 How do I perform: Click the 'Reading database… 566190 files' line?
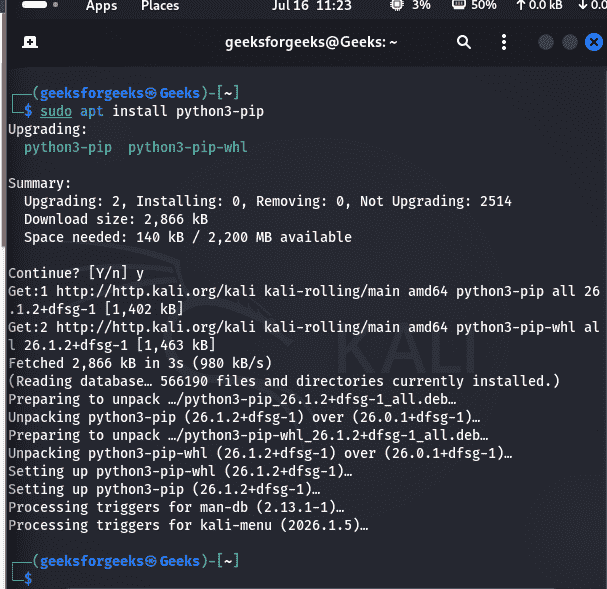coord(284,381)
